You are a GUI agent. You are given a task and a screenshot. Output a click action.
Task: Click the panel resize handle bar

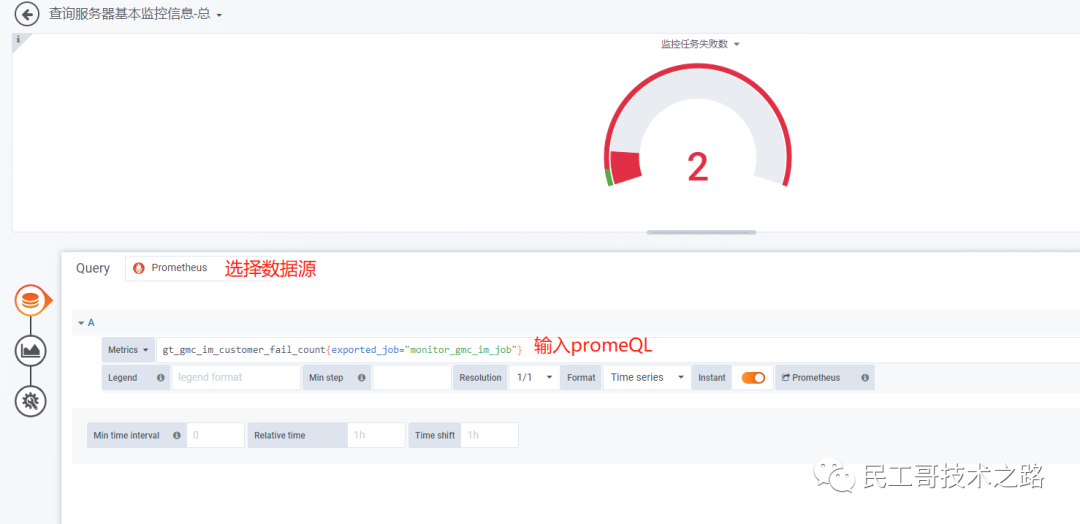pos(701,233)
